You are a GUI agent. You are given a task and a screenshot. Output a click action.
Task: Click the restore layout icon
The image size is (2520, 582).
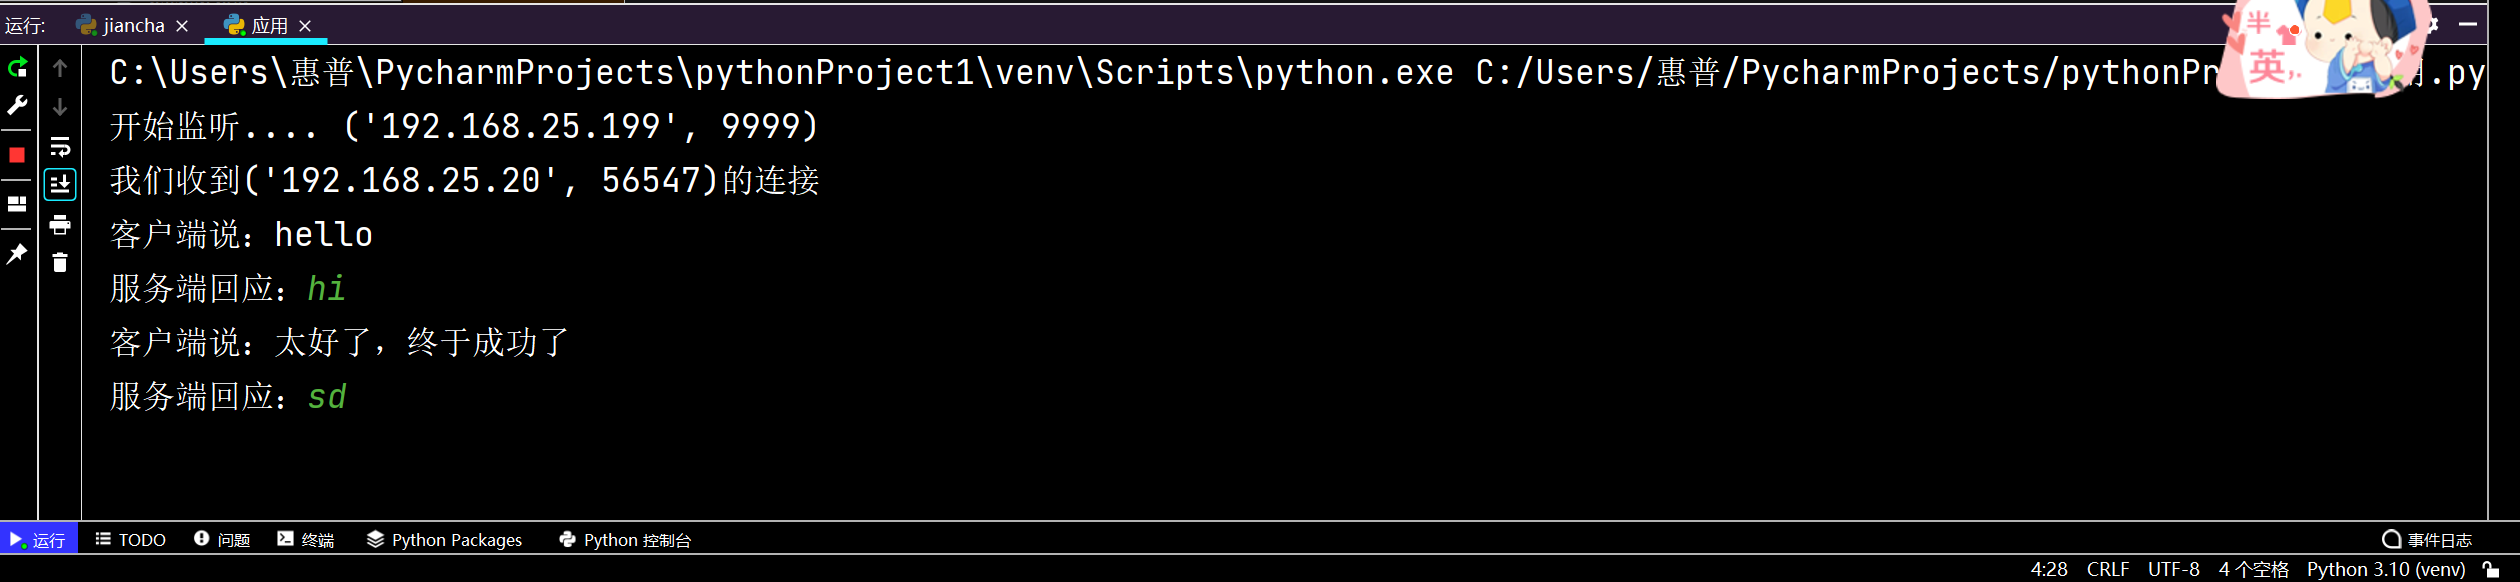tap(17, 204)
